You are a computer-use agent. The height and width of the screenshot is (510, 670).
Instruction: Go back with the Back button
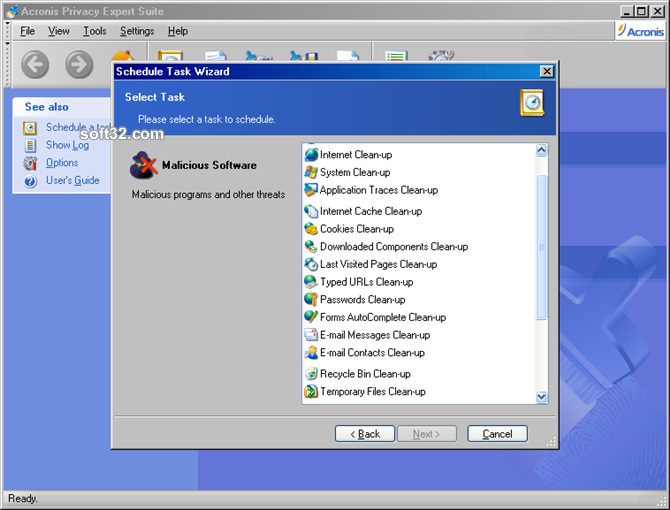365,434
